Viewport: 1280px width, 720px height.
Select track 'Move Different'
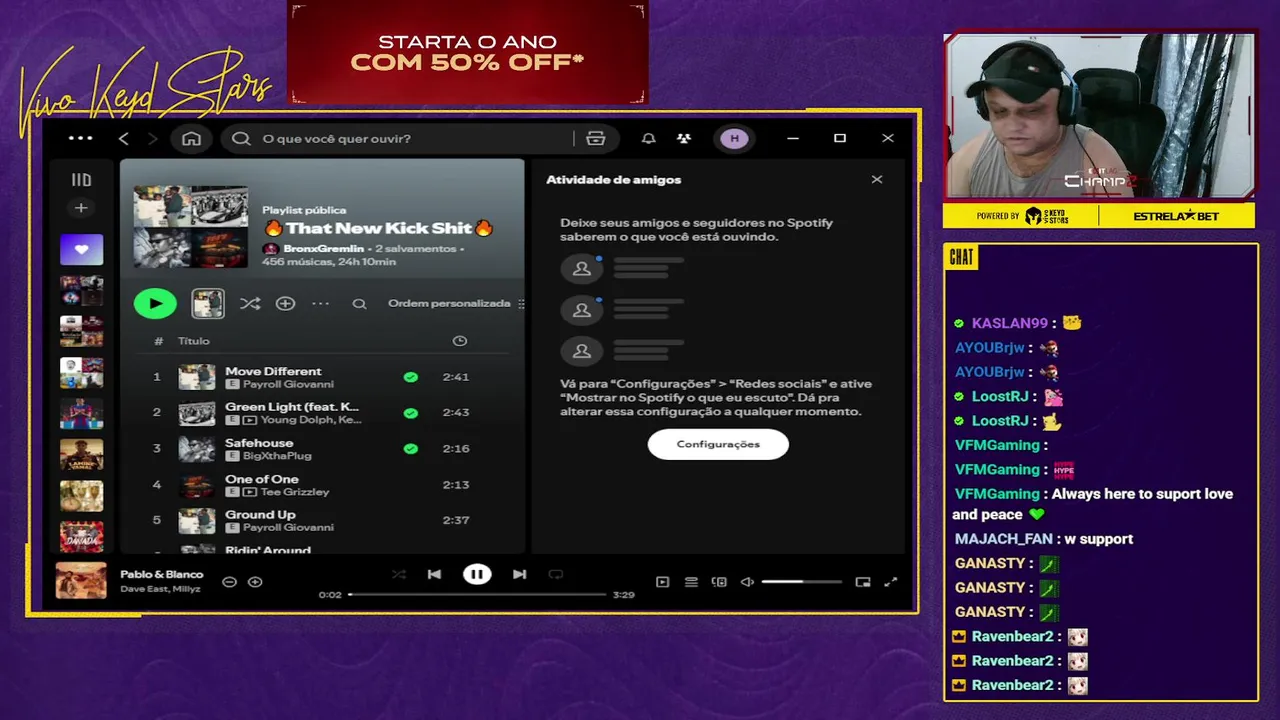[x=273, y=371]
